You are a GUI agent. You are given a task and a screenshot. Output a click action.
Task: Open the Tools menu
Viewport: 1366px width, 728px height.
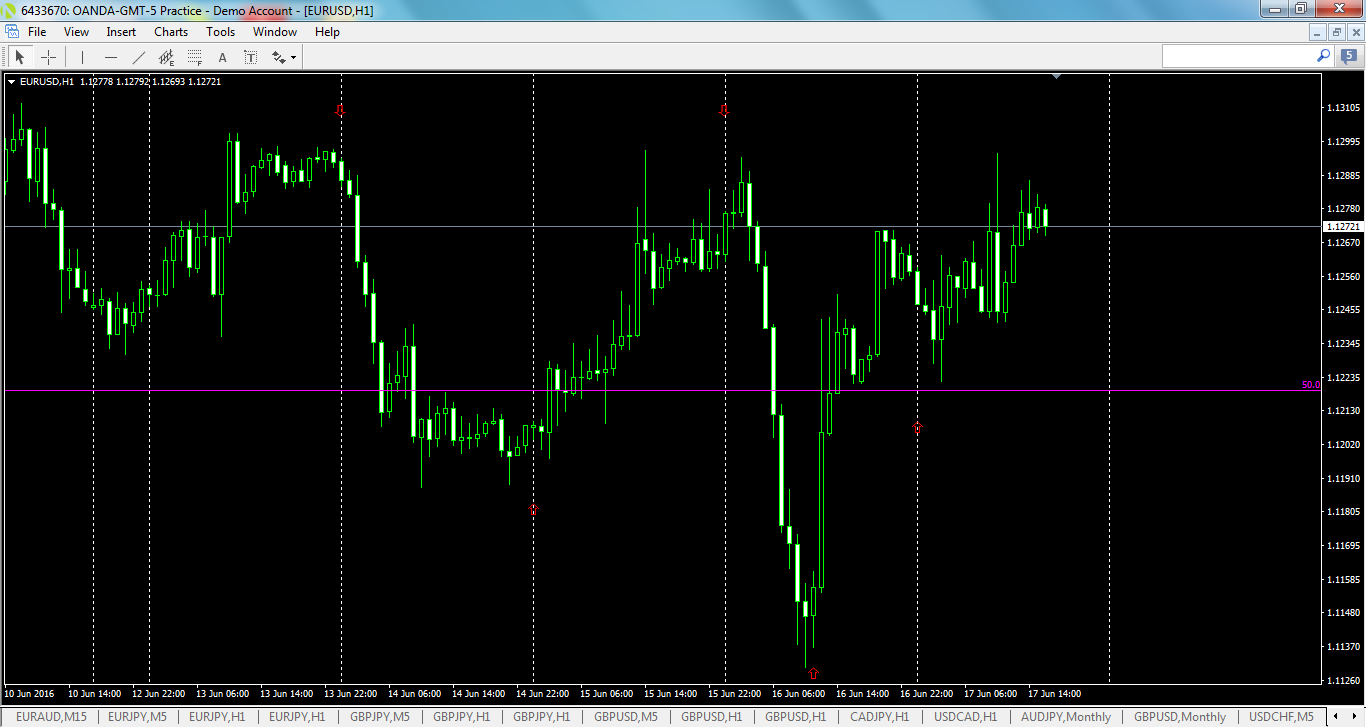click(x=220, y=31)
